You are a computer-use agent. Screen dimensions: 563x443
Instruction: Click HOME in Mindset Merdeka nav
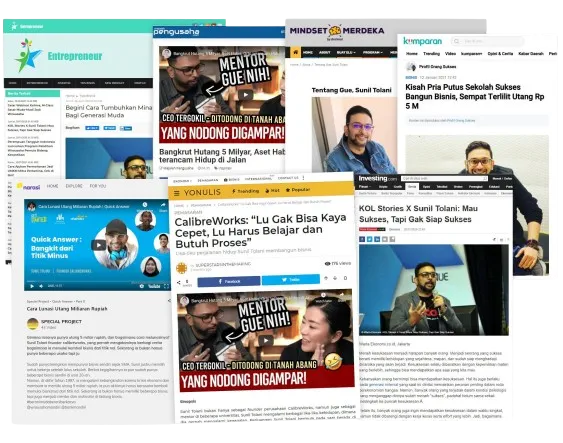(308, 52)
